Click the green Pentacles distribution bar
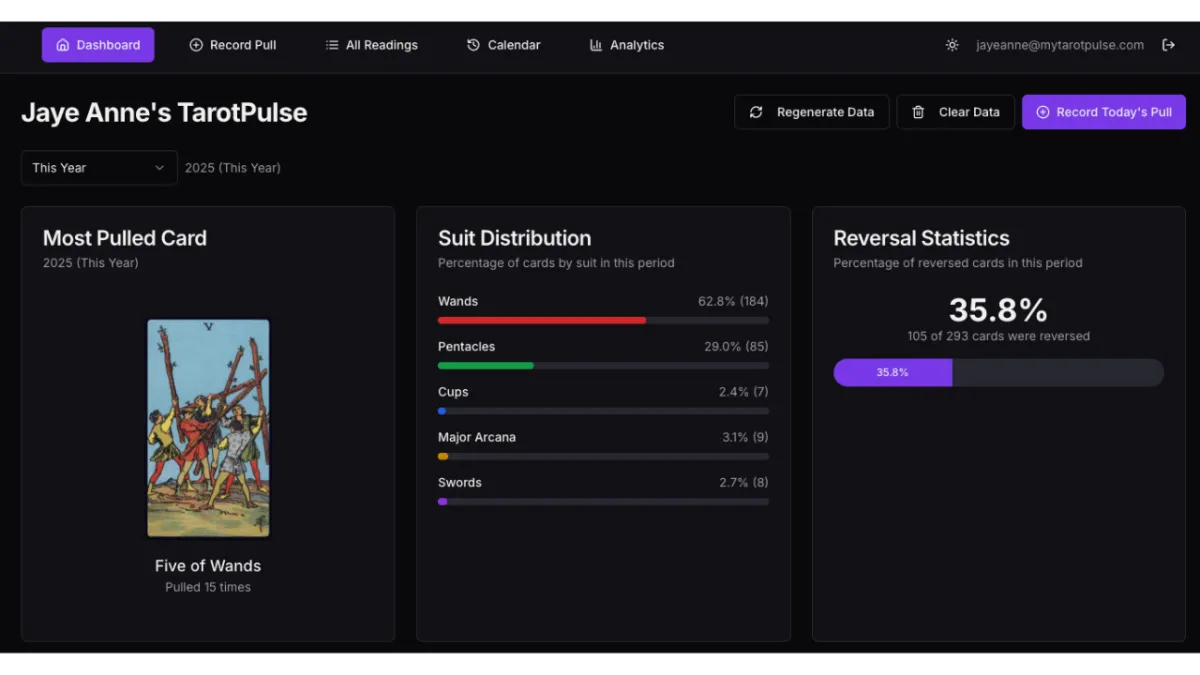 click(486, 366)
